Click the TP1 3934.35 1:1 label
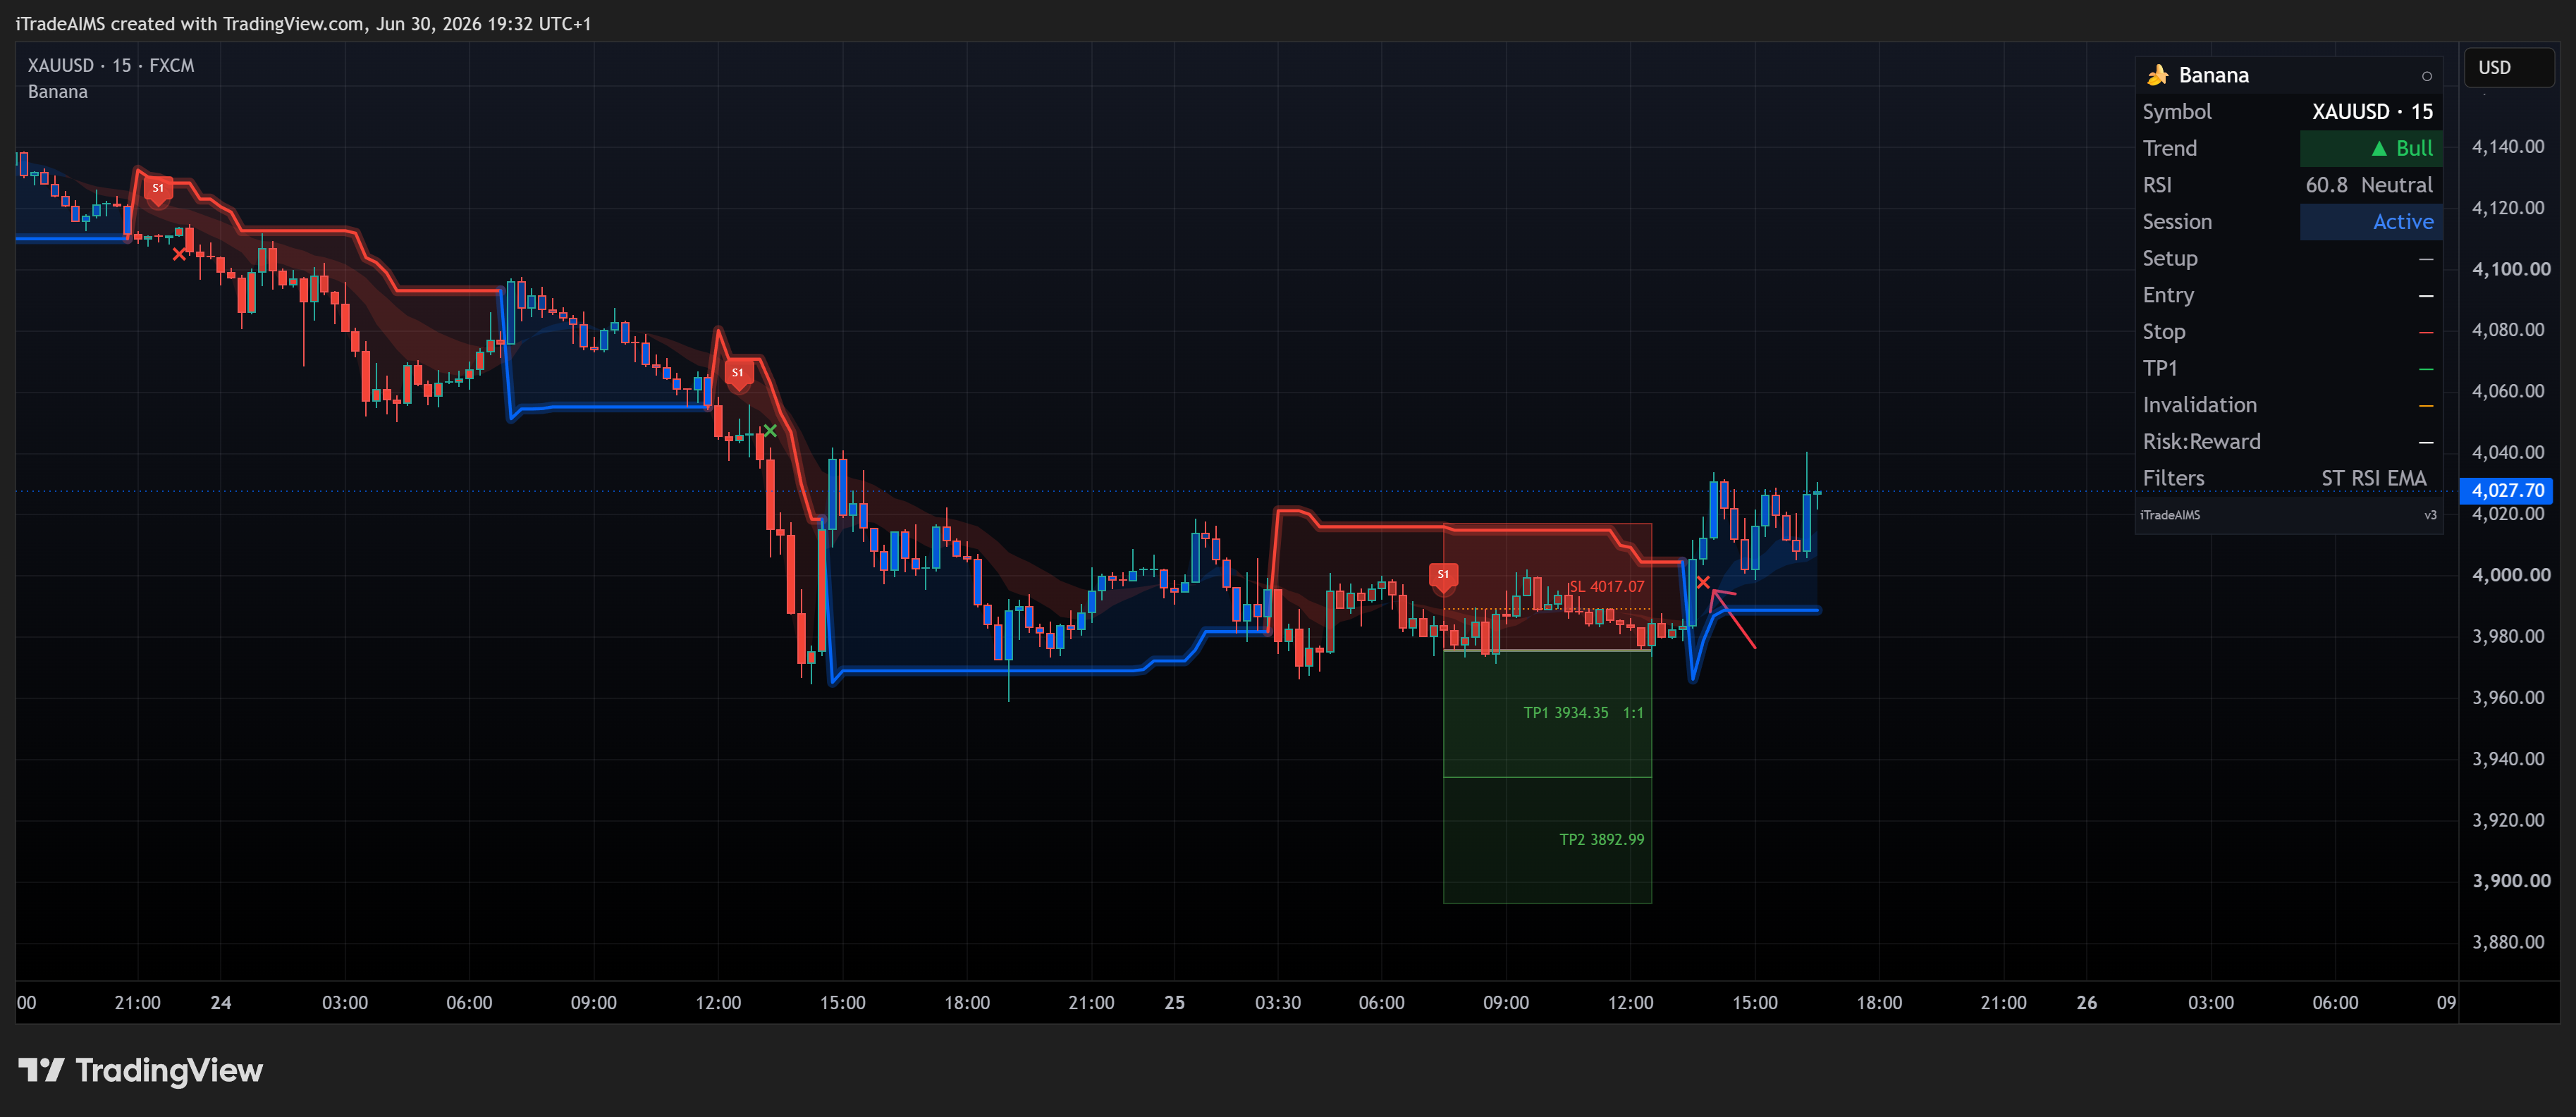The height and width of the screenshot is (1117, 2576). pos(1583,713)
